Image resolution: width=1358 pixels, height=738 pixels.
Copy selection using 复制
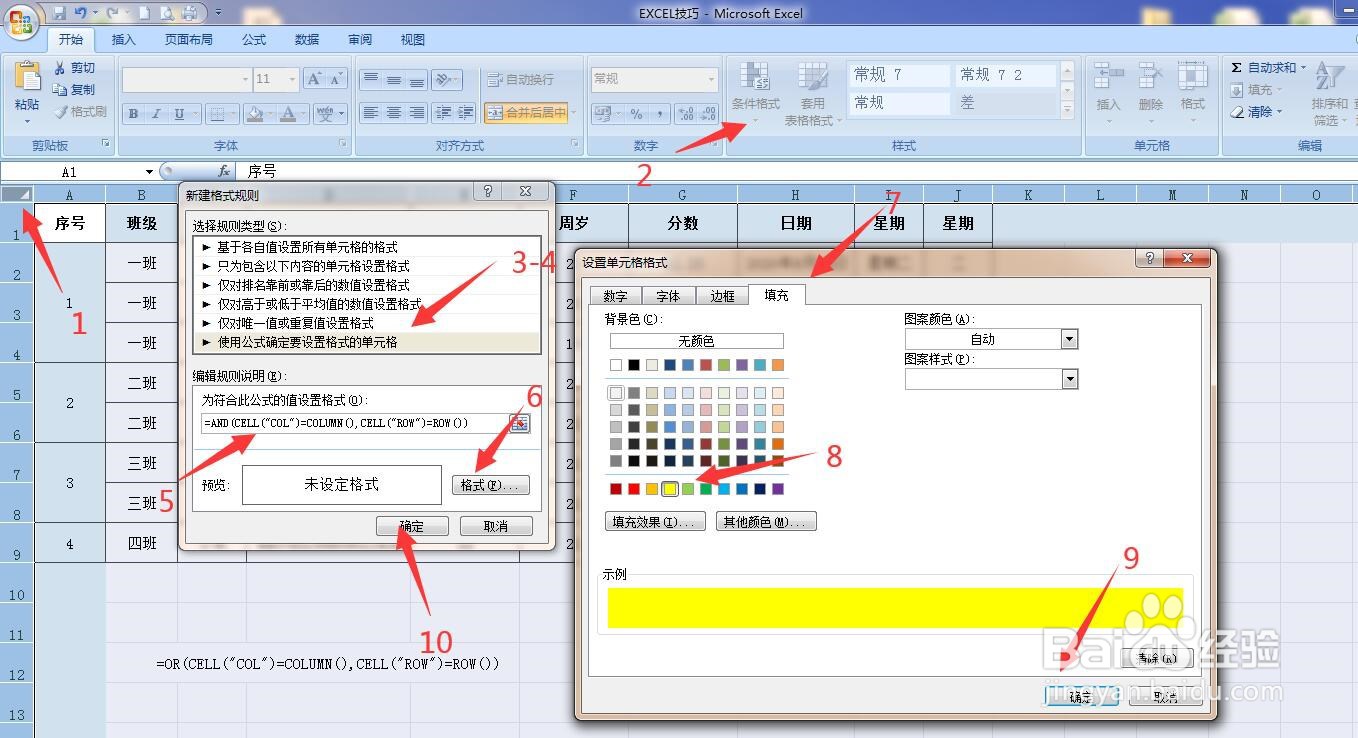pos(75,90)
